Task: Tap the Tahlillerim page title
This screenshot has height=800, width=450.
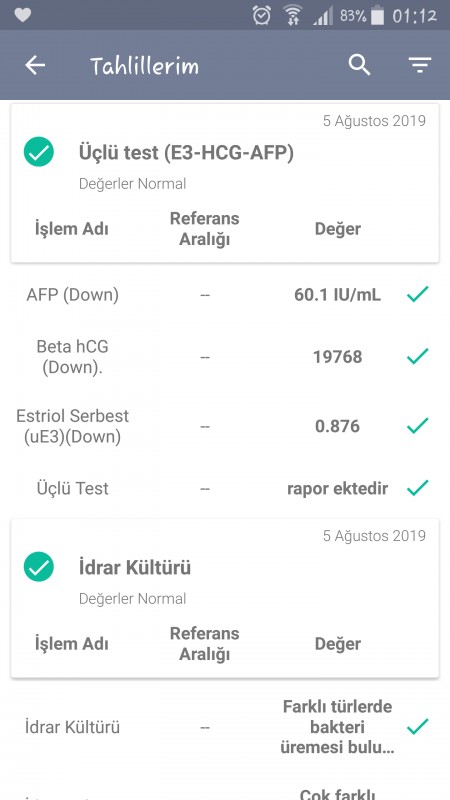Action: click(144, 66)
